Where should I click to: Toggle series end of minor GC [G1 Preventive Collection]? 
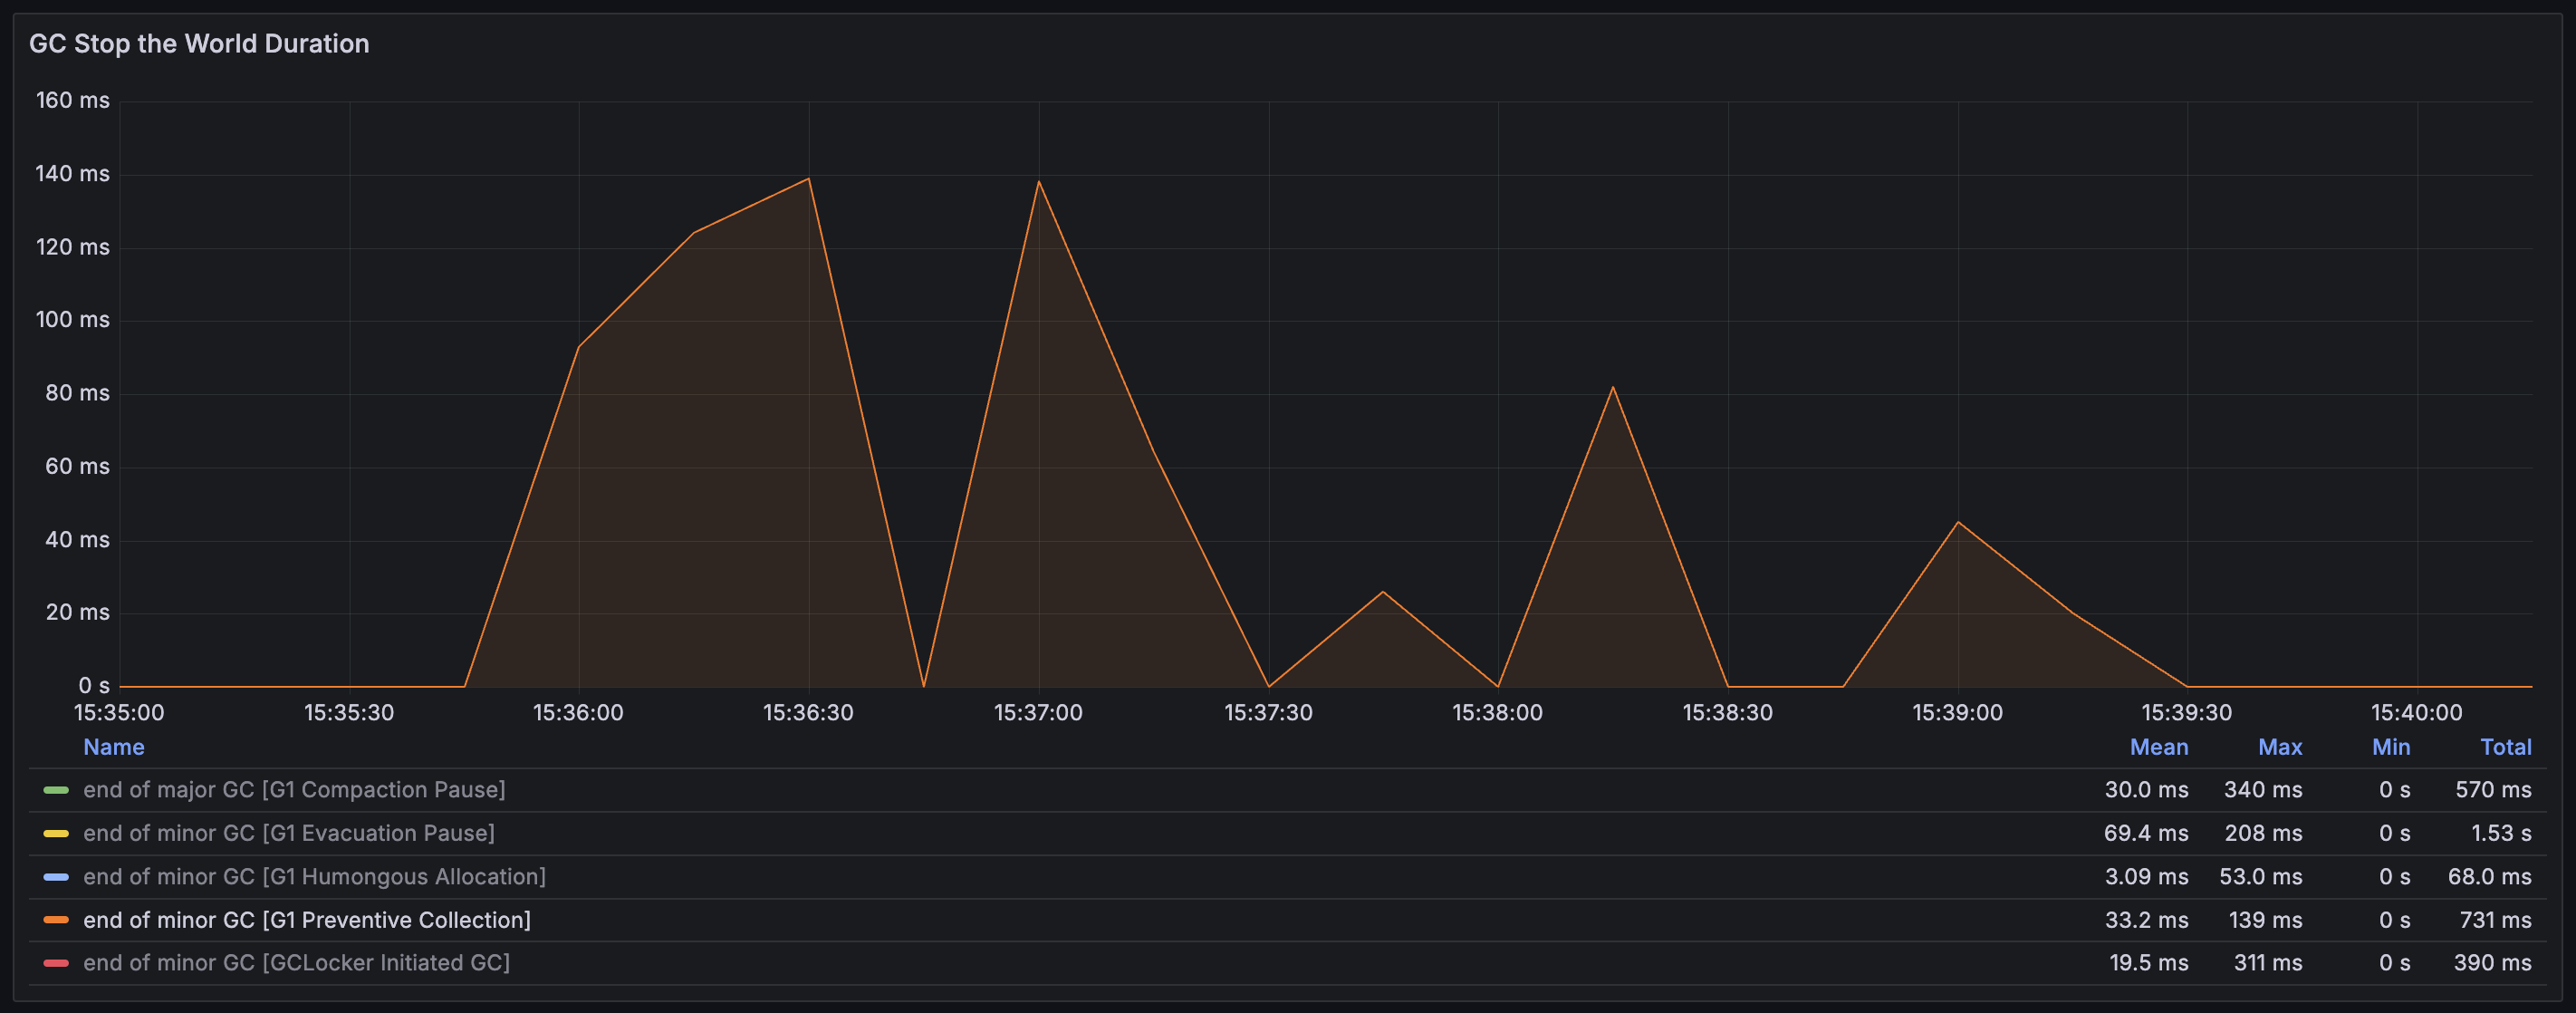pyautogui.click(x=307, y=920)
